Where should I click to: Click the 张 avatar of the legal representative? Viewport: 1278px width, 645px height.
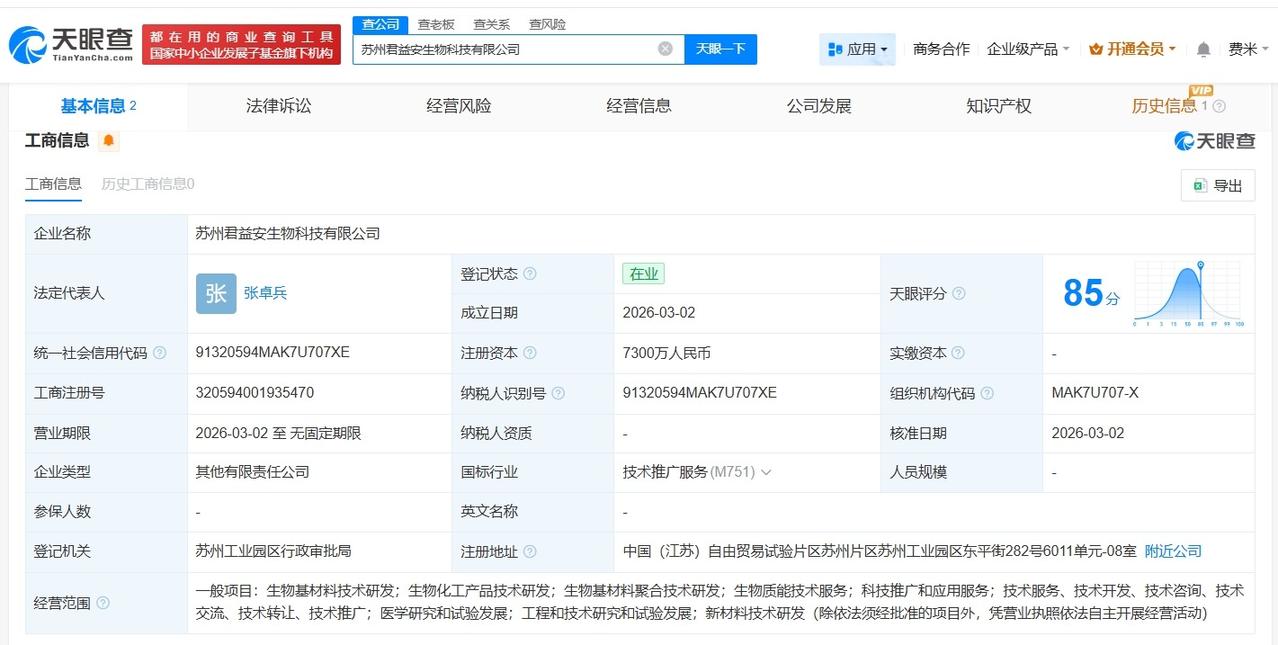tap(215, 293)
